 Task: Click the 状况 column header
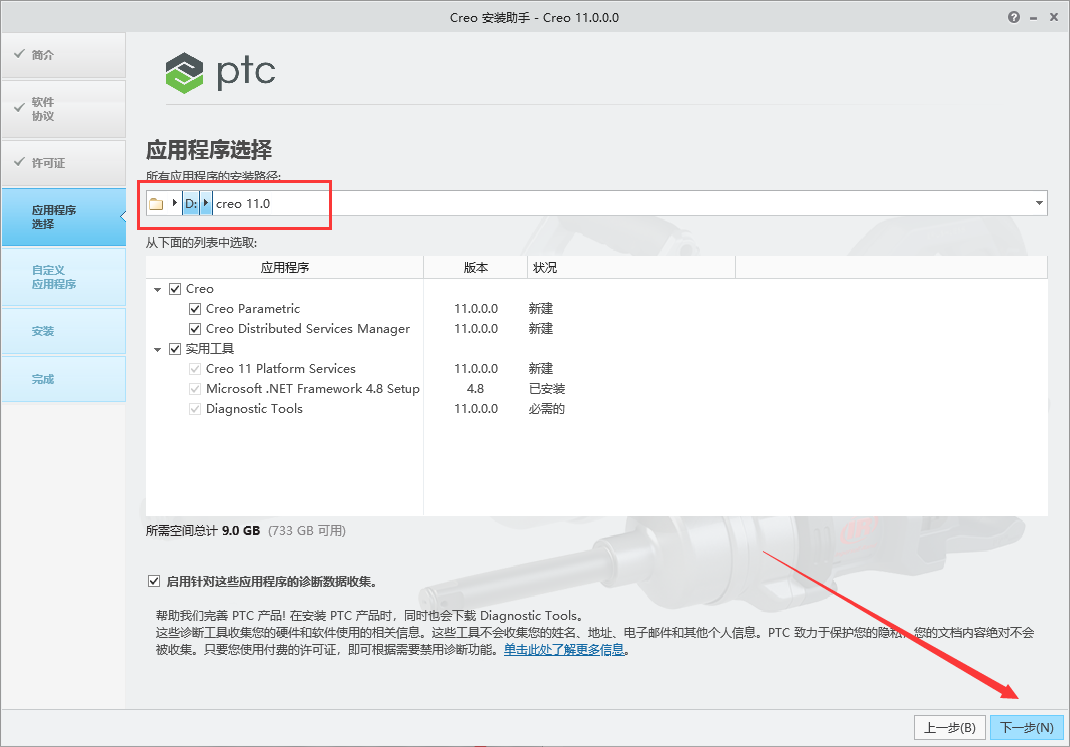545,266
